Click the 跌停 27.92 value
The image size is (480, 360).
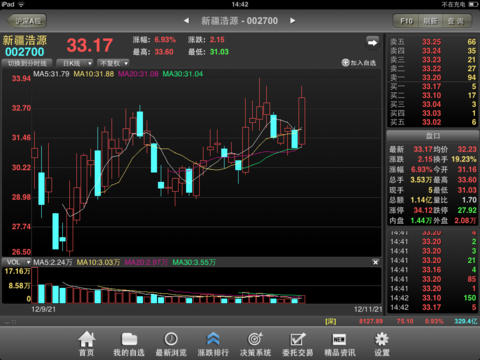click(467, 210)
